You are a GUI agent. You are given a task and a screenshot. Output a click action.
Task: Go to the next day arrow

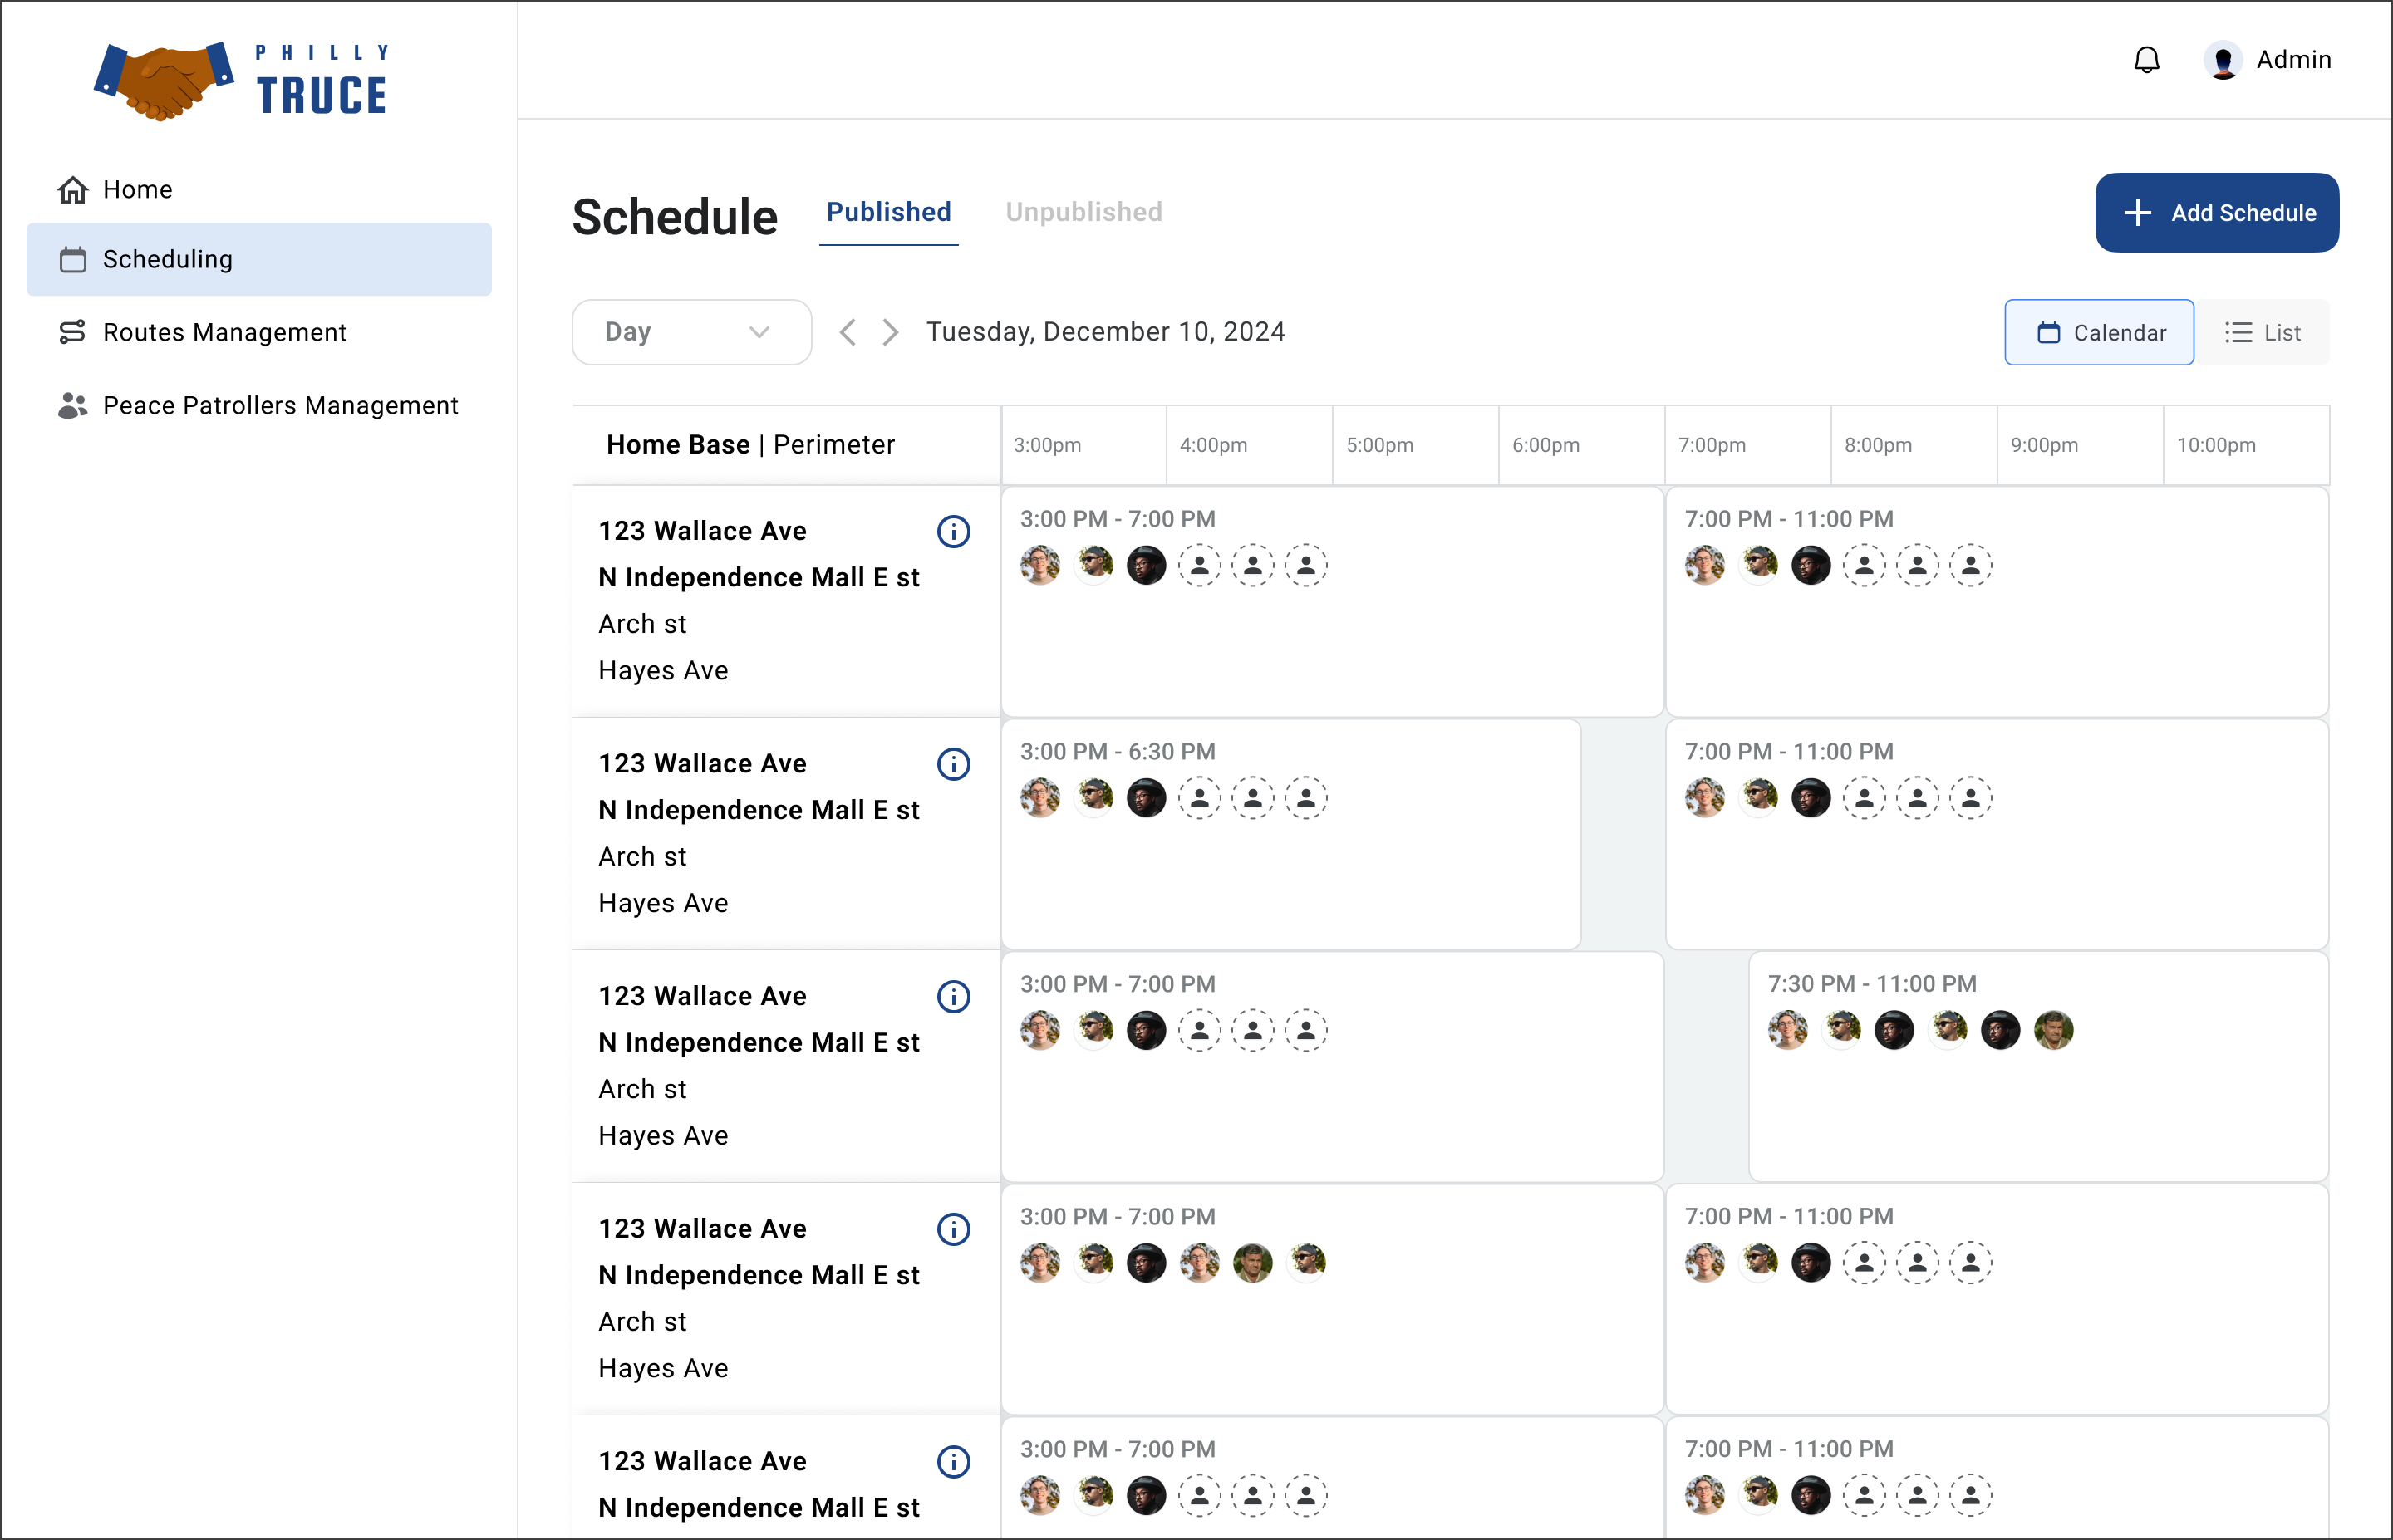coord(890,332)
